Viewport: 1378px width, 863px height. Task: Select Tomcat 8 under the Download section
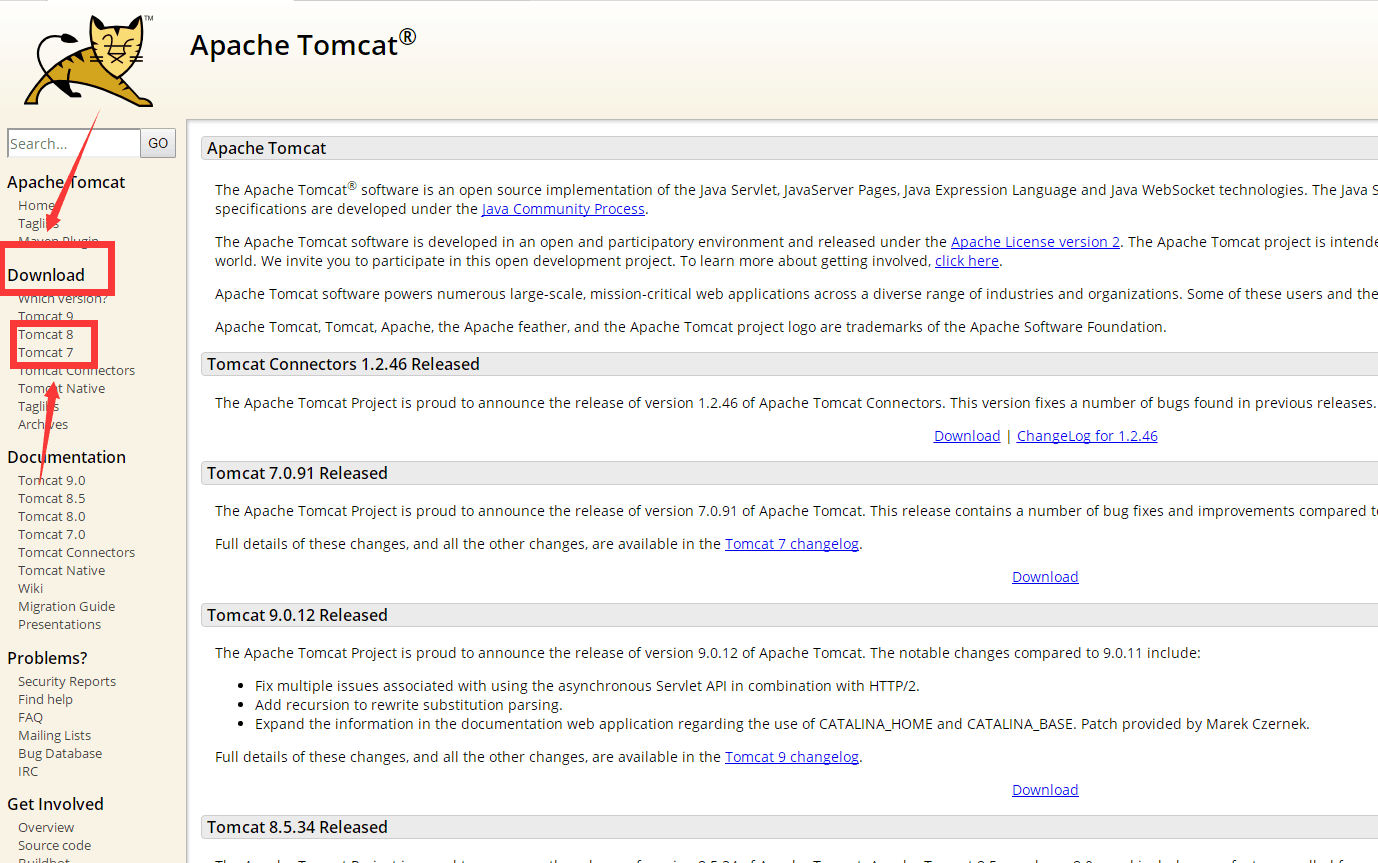(x=45, y=334)
